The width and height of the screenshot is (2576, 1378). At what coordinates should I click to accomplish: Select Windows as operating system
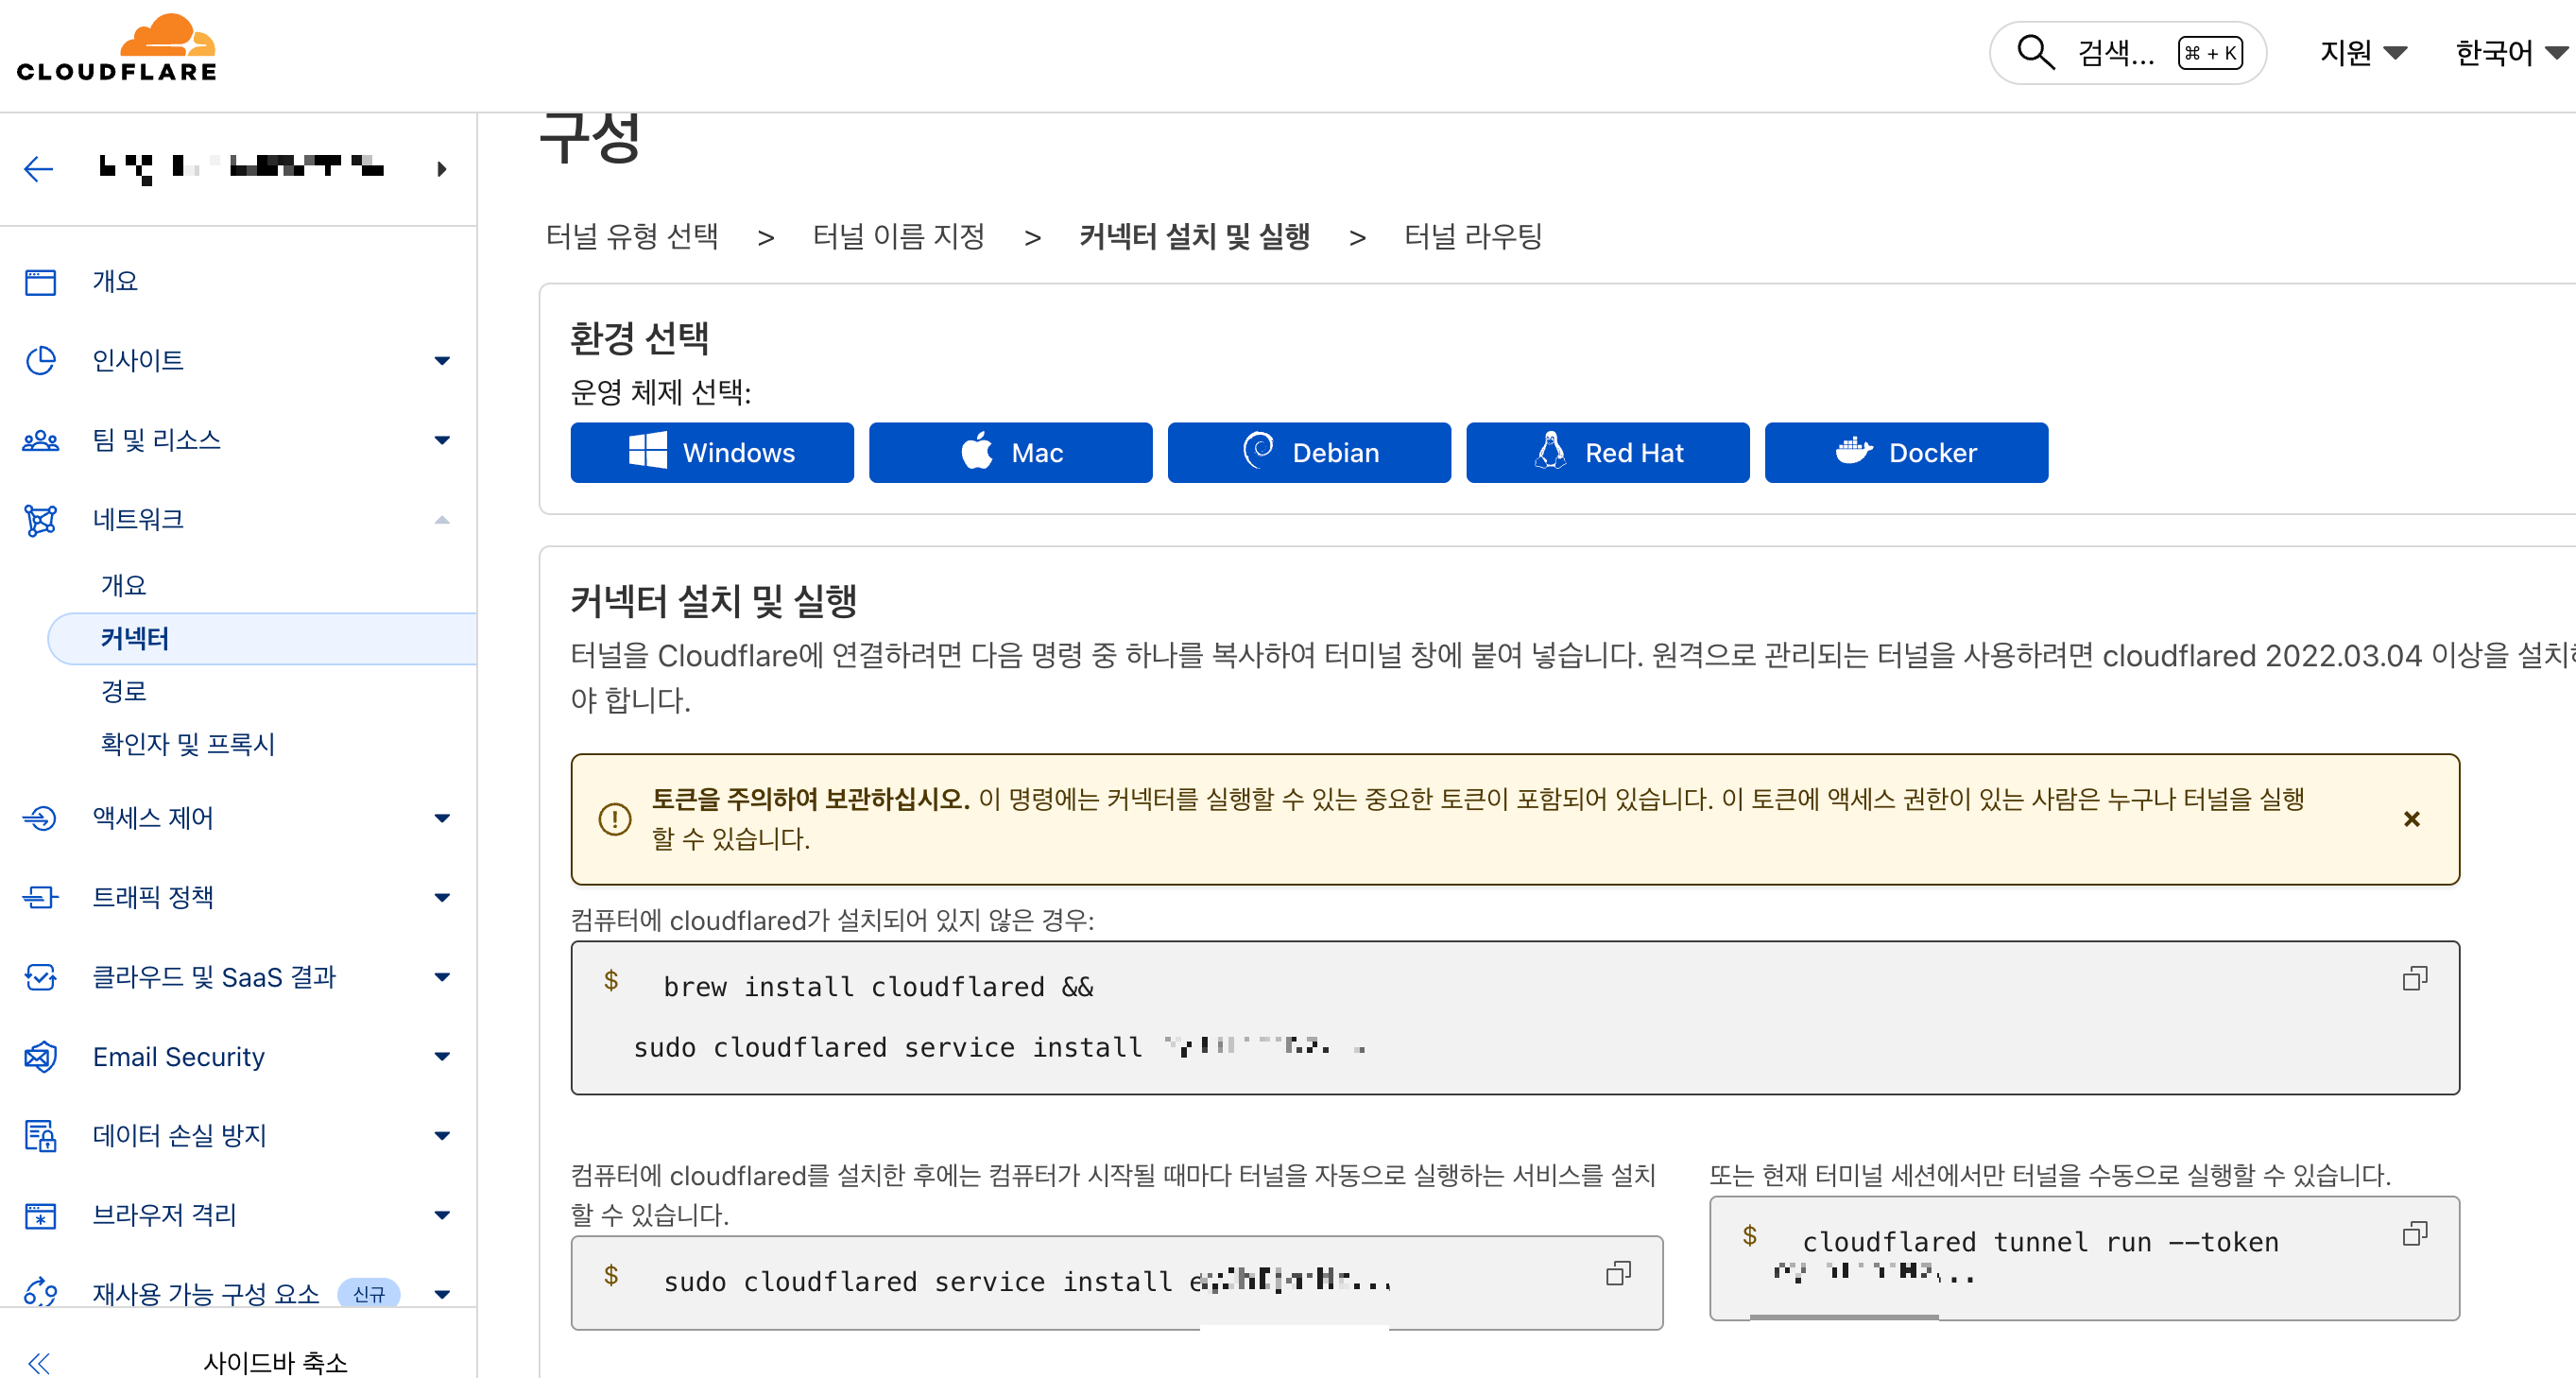pos(711,453)
